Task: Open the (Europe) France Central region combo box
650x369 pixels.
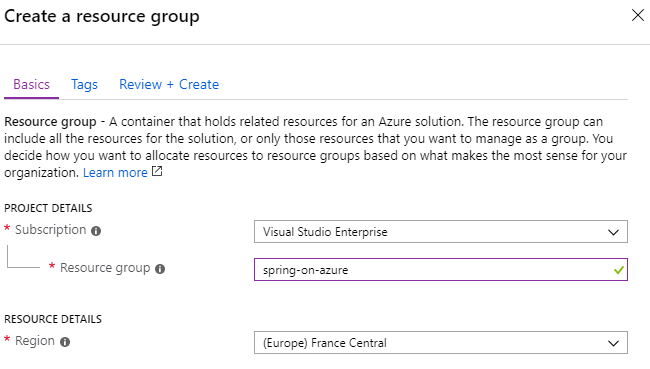Action: tap(441, 342)
